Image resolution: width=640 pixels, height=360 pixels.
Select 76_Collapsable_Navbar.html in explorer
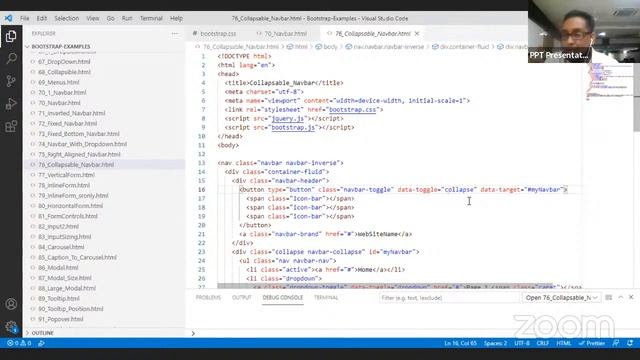pyautogui.click(x=76, y=164)
